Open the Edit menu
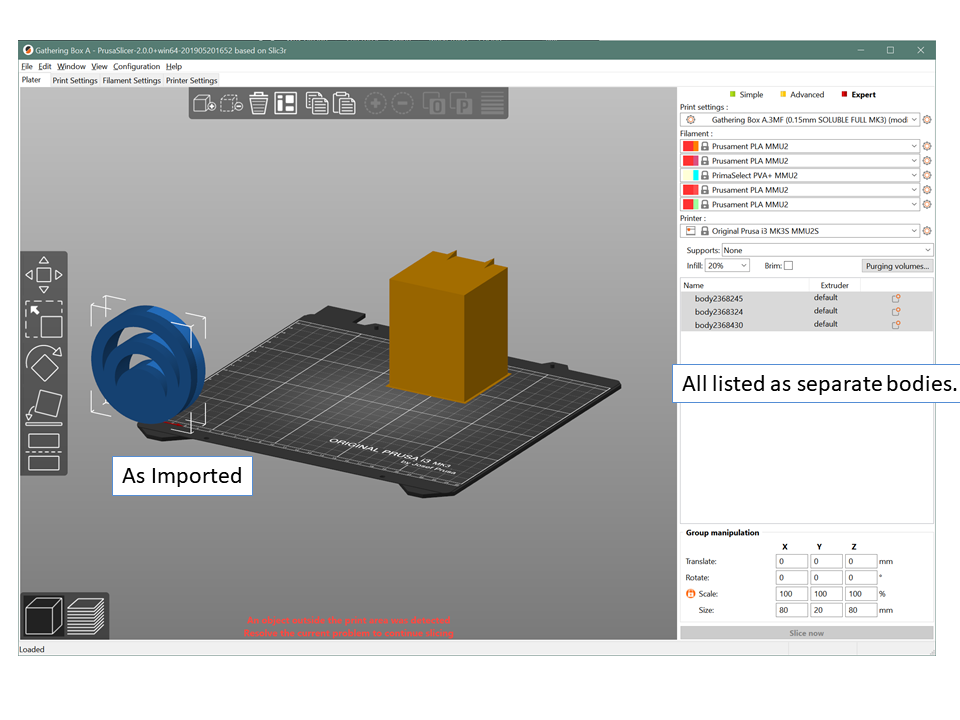 45,66
